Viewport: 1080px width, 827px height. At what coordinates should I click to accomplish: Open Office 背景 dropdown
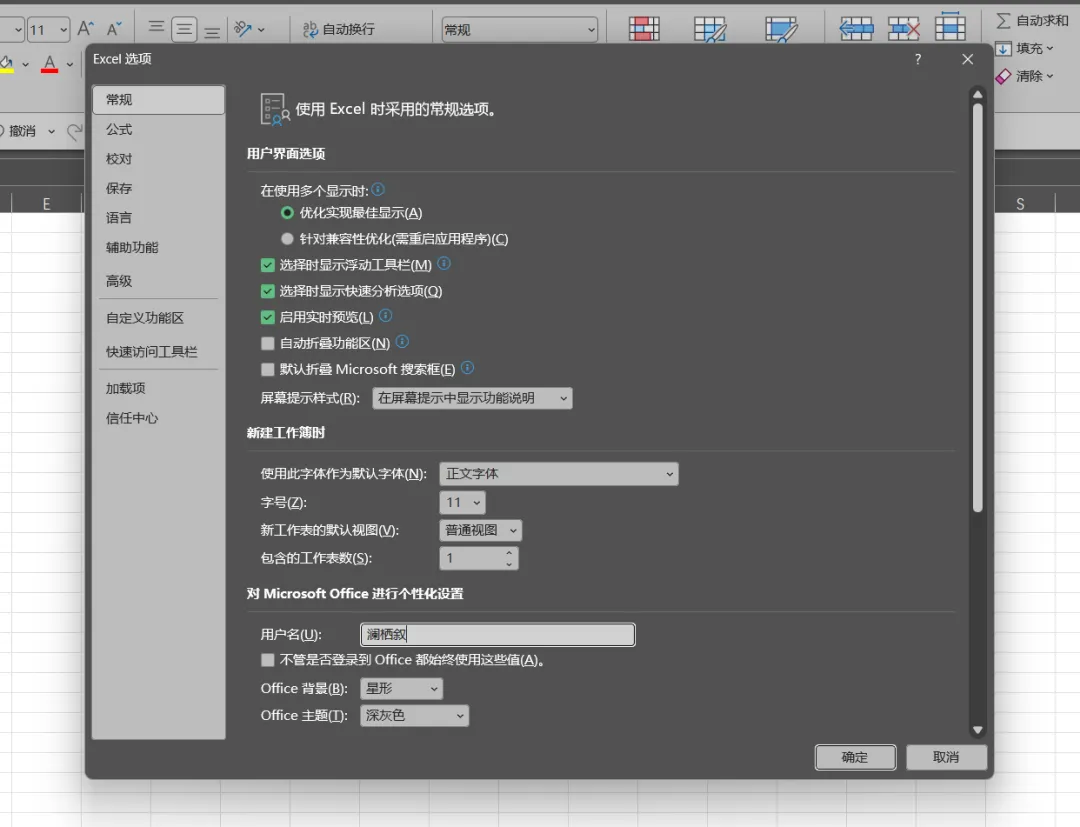pos(402,689)
